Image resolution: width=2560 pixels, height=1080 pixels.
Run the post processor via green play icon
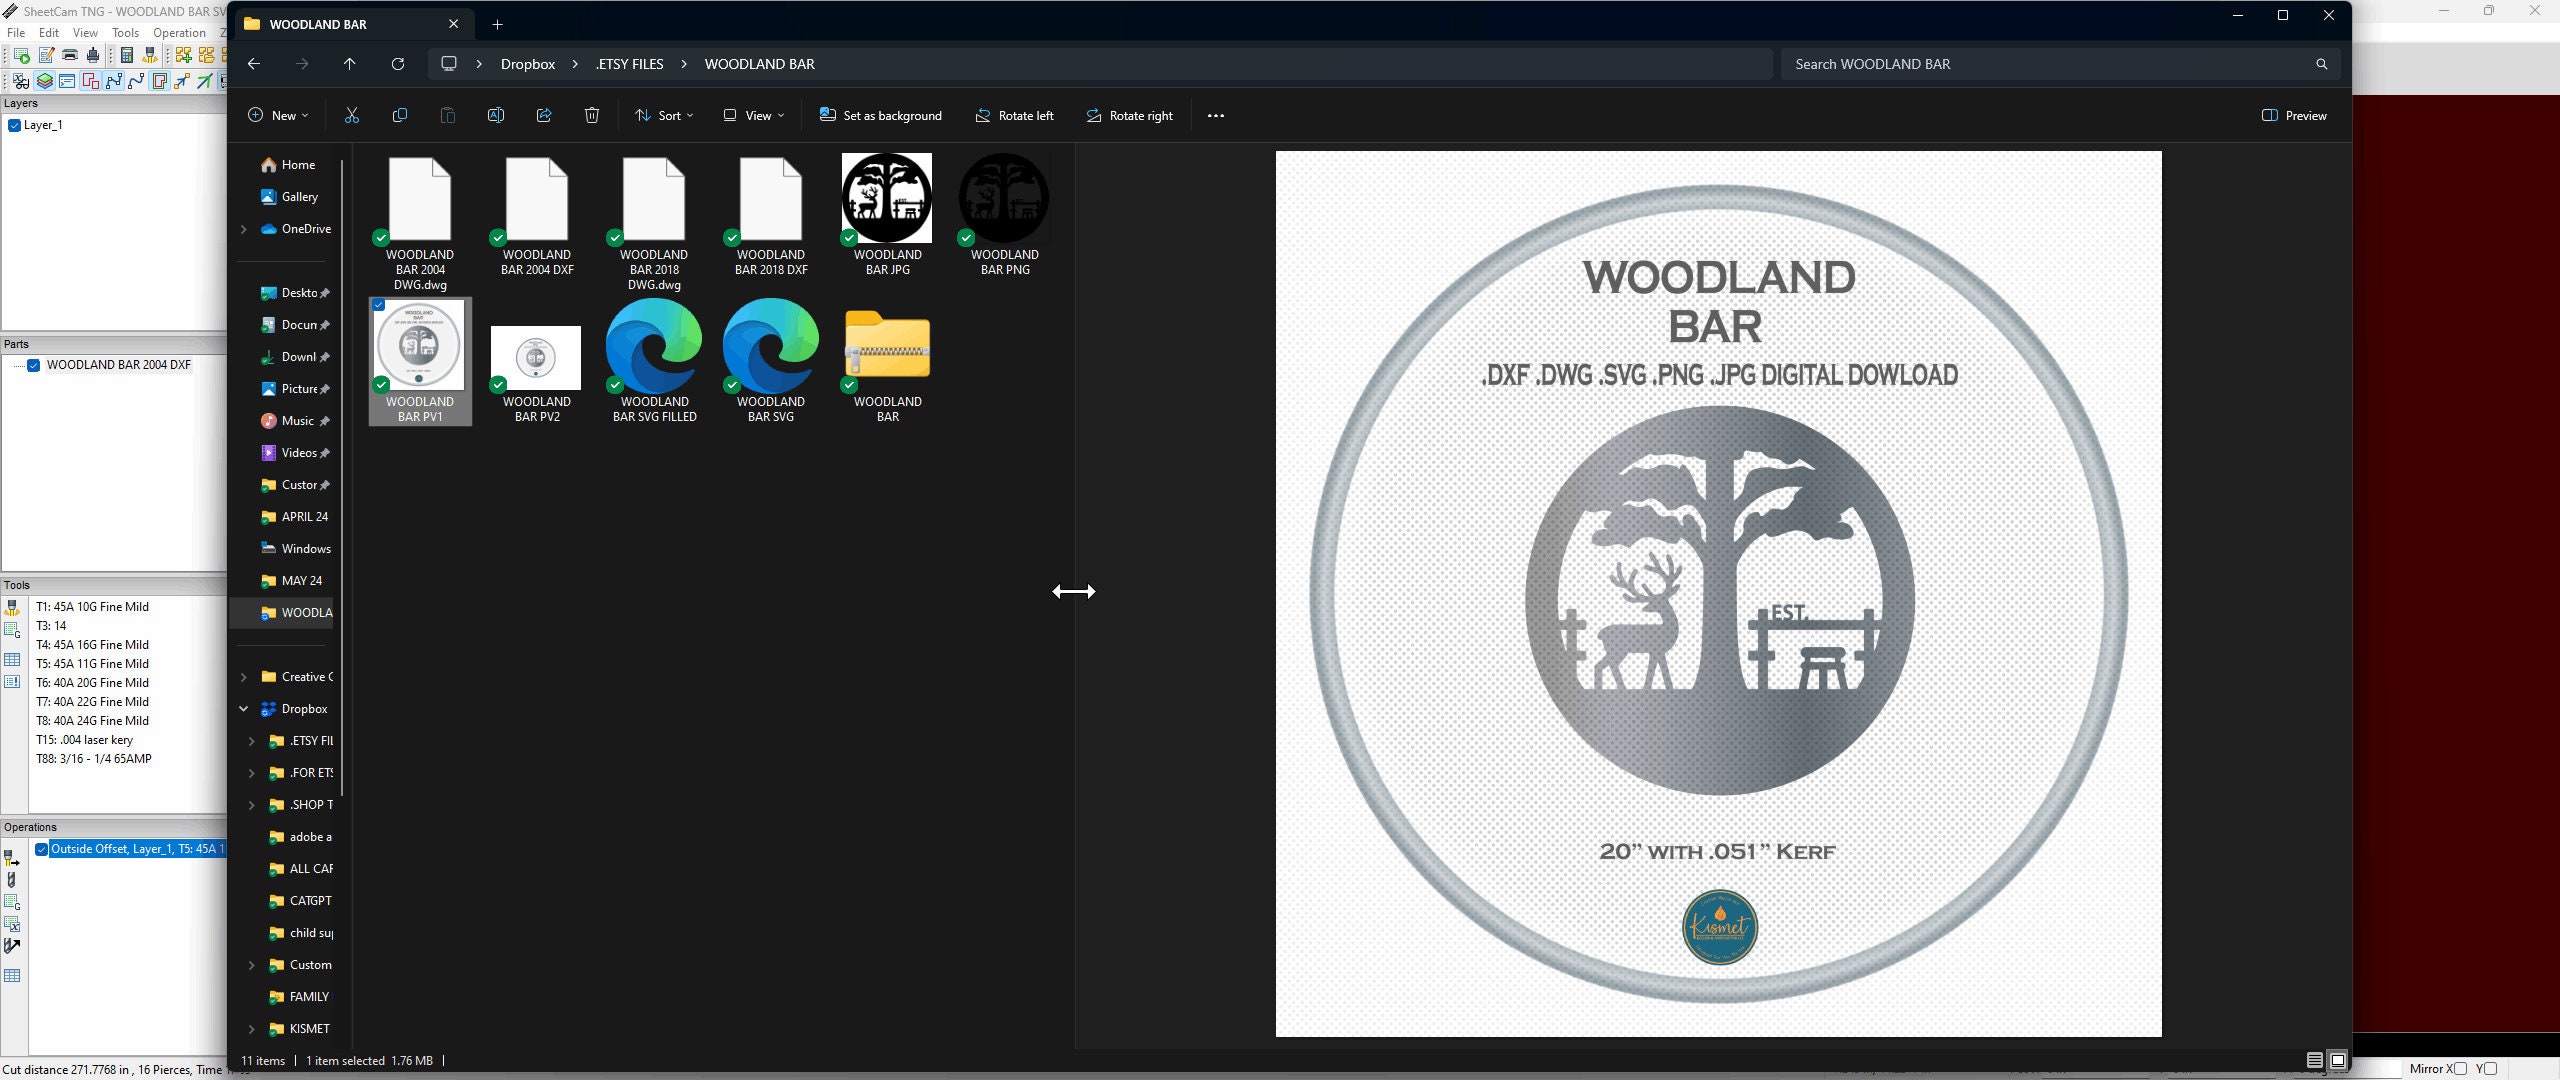(22, 55)
